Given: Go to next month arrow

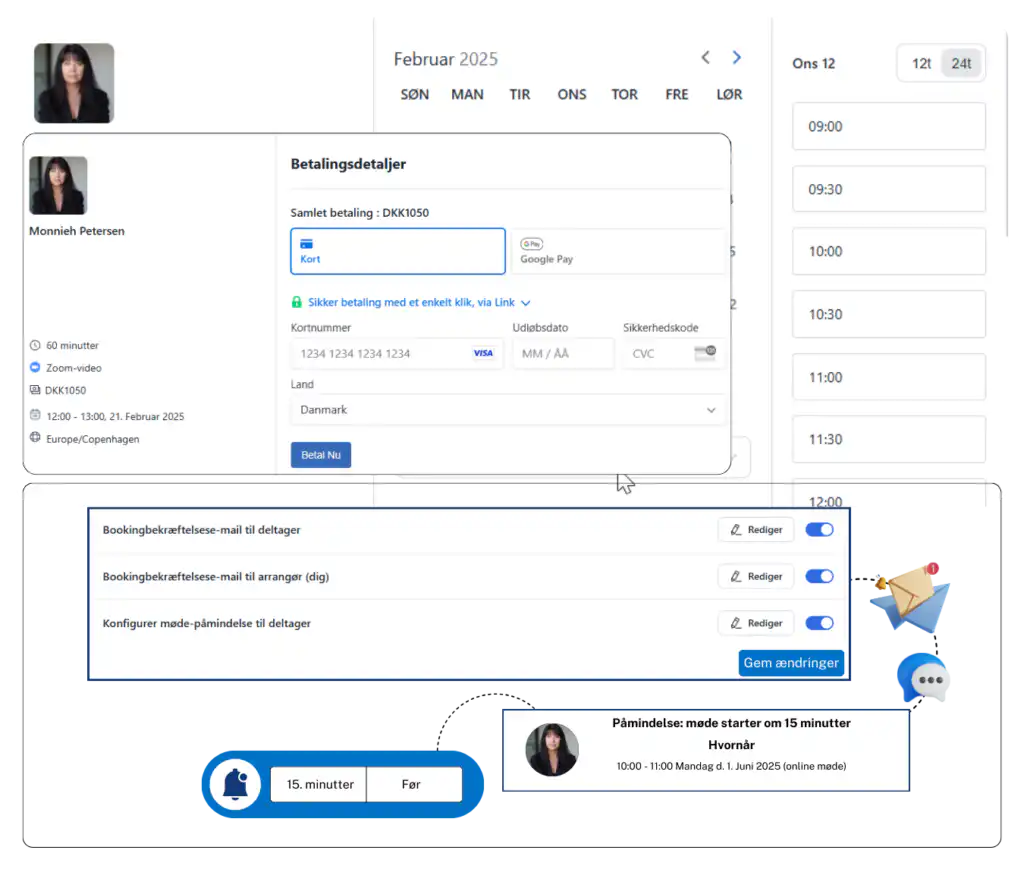Looking at the screenshot, I should (x=737, y=58).
